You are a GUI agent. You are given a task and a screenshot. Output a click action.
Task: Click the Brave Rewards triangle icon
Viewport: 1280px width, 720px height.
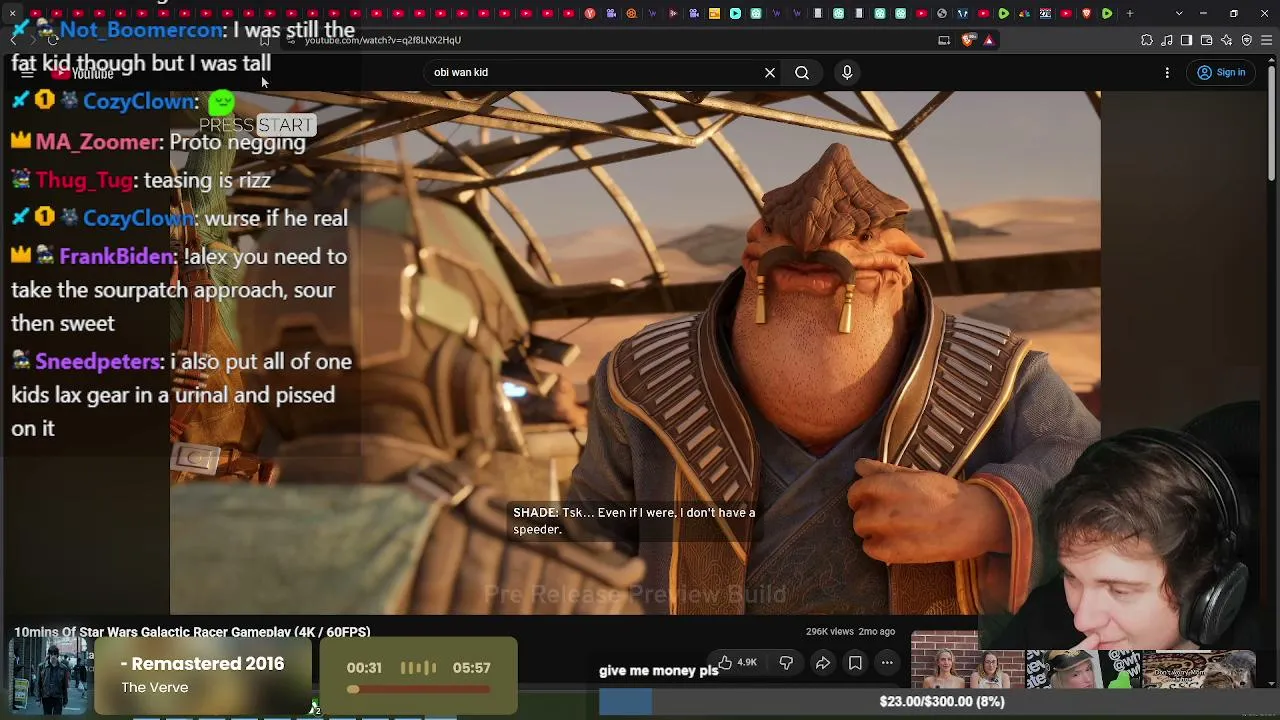click(x=989, y=40)
